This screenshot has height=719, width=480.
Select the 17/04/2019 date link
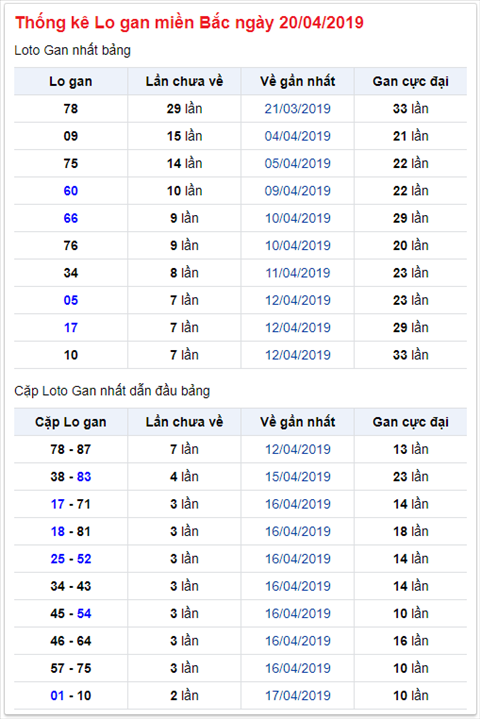click(x=298, y=696)
